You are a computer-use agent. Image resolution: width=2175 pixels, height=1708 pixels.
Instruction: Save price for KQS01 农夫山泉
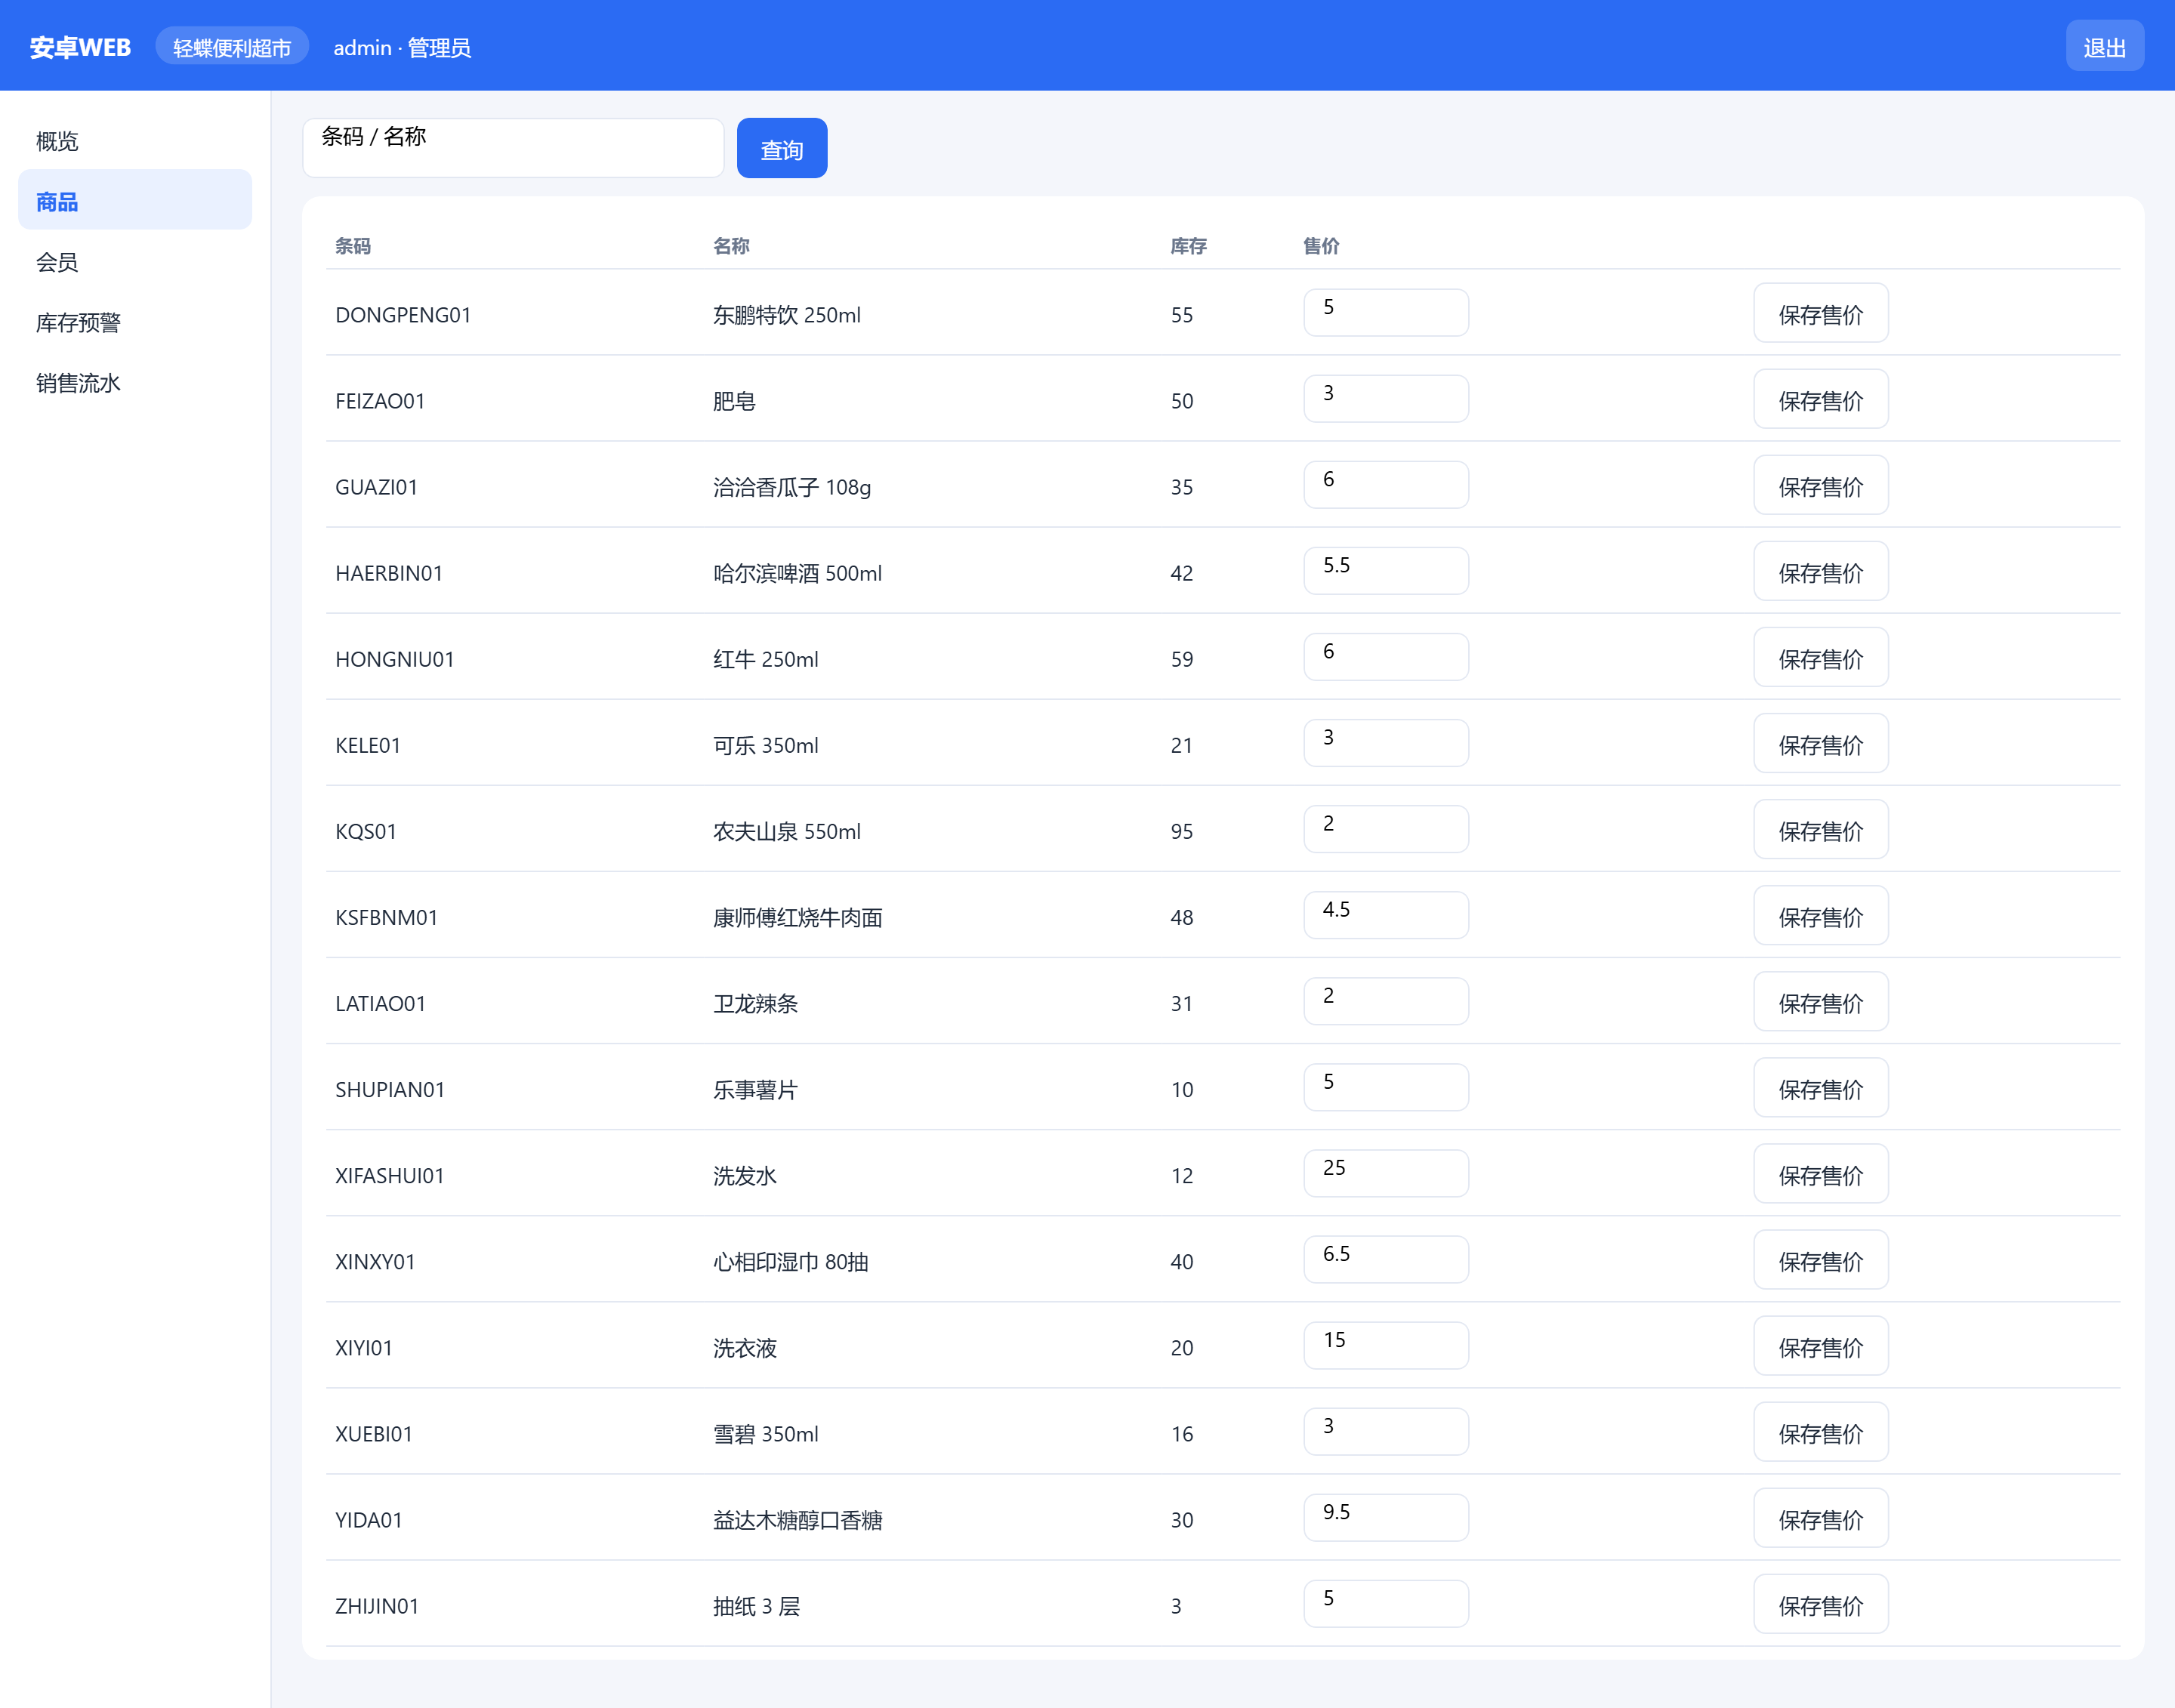[x=1820, y=830]
